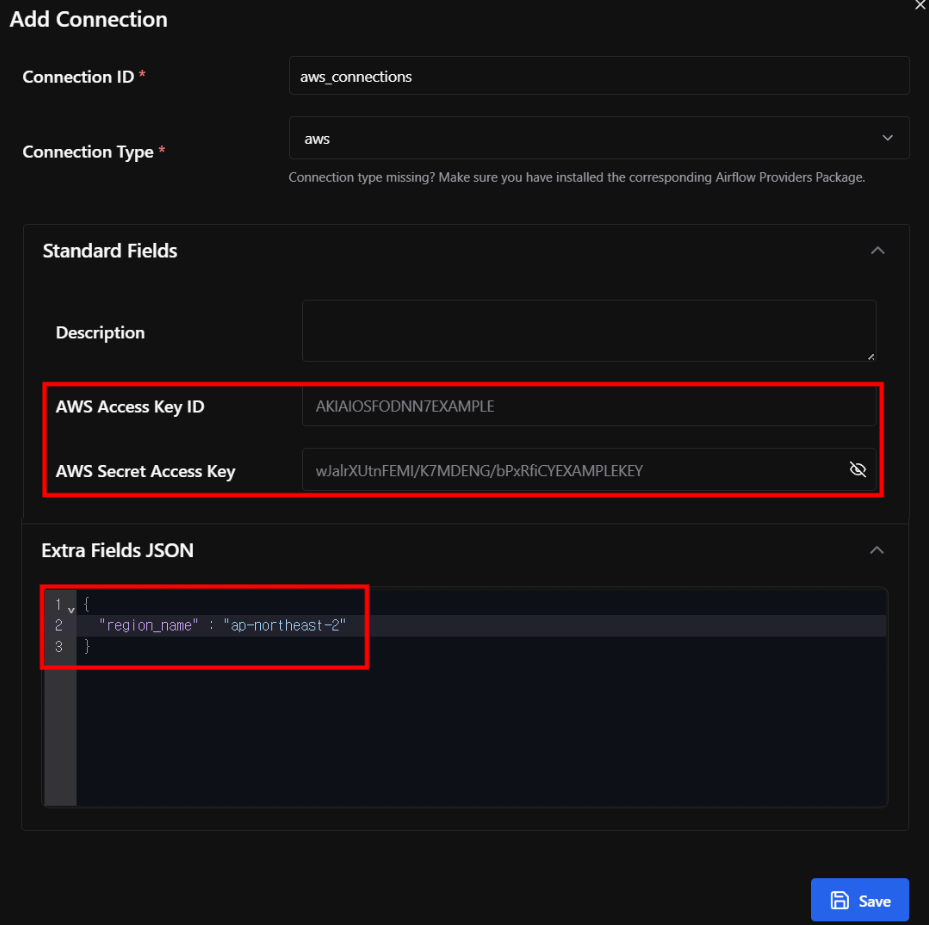The height and width of the screenshot is (925, 929).
Task: Close the Add Connection dialog
Action: coord(920,5)
